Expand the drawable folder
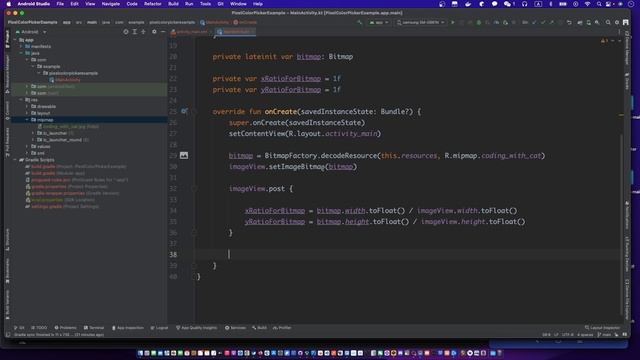Screen dimensions: 640x360 click(27, 107)
